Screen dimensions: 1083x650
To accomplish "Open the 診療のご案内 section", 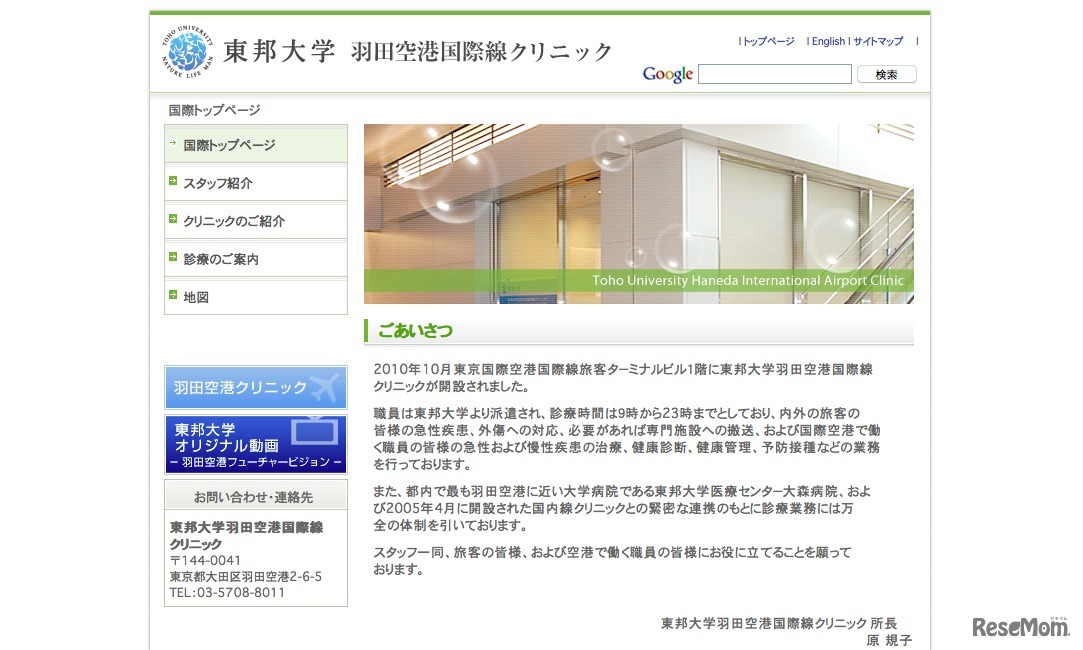I will tap(218, 258).
